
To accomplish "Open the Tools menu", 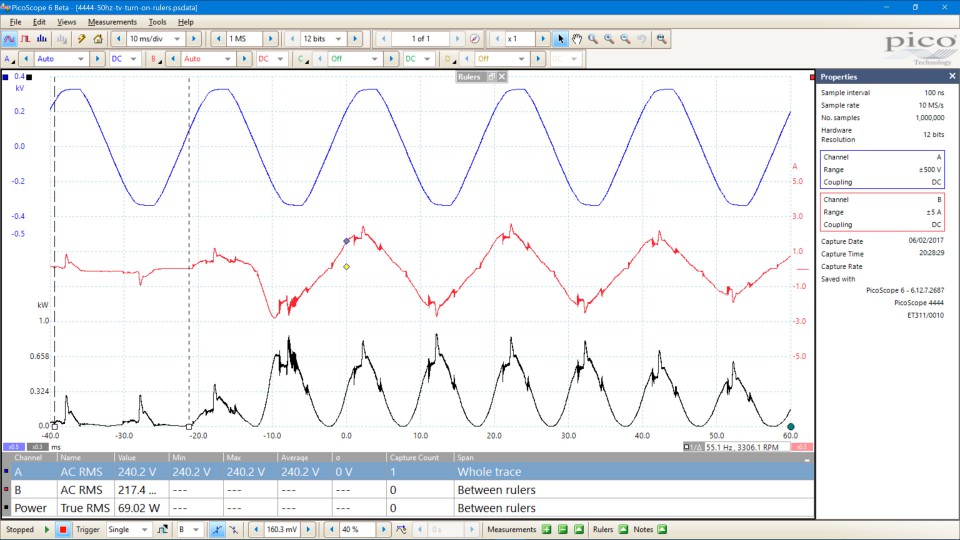I will click(x=157, y=21).
